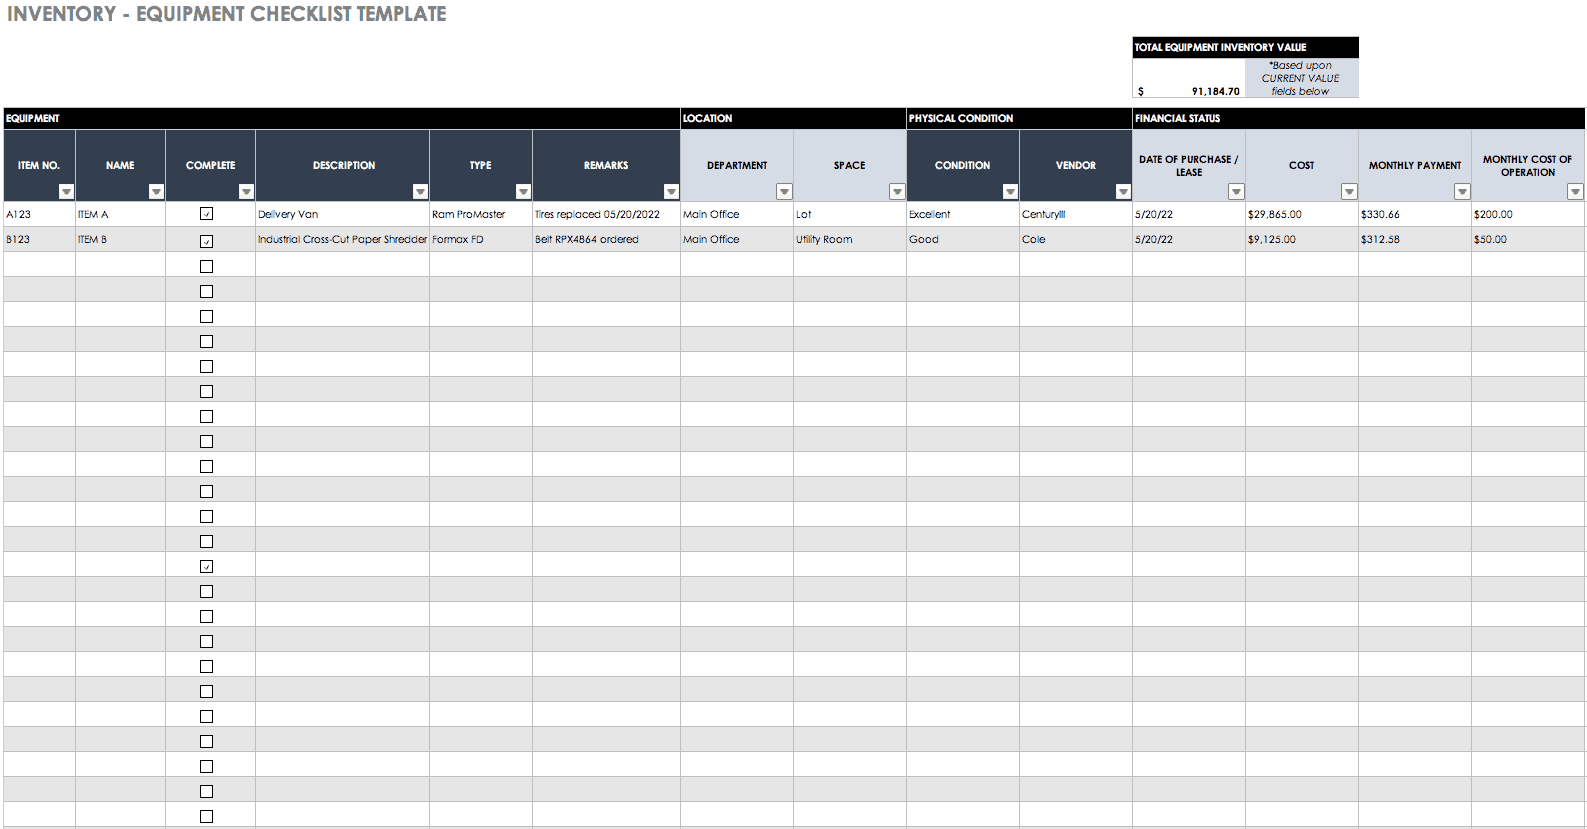Image resolution: width=1587 pixels, height=829 pixels.
Task: Expand the NAME column filter arrow
Action: tap(156, 192)
